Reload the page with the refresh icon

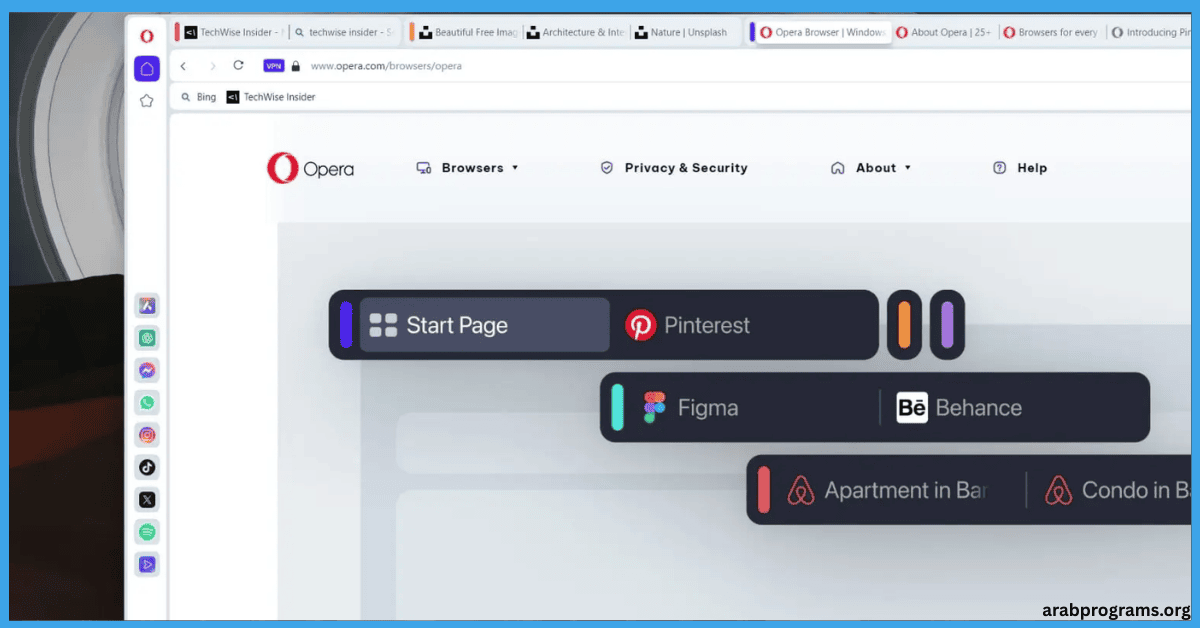pos(238,65)
